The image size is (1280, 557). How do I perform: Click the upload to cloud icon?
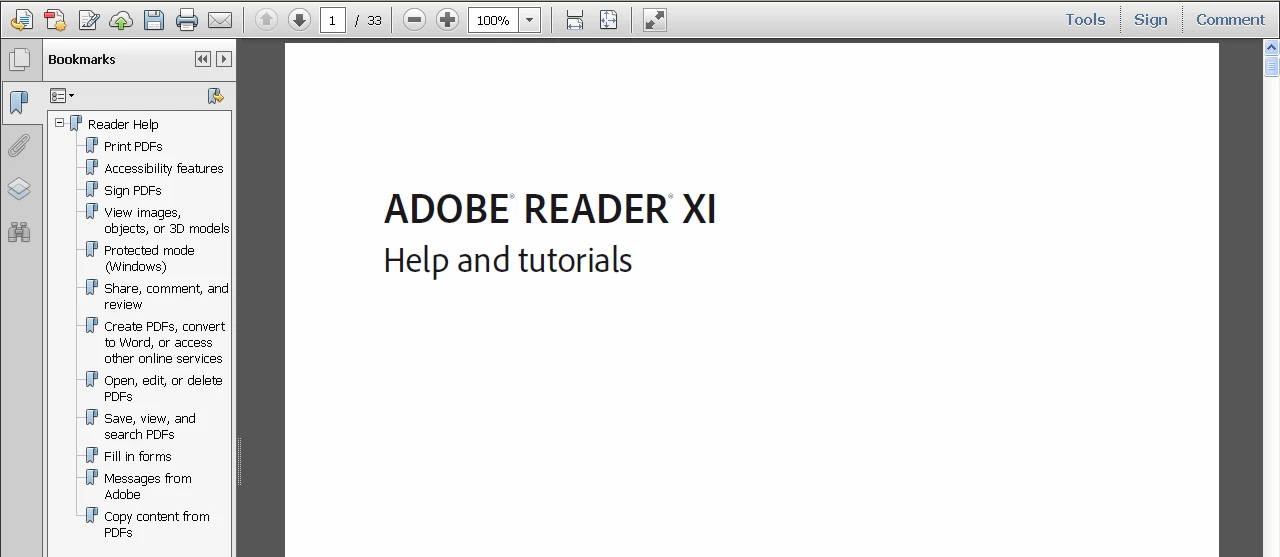[121, 19]
